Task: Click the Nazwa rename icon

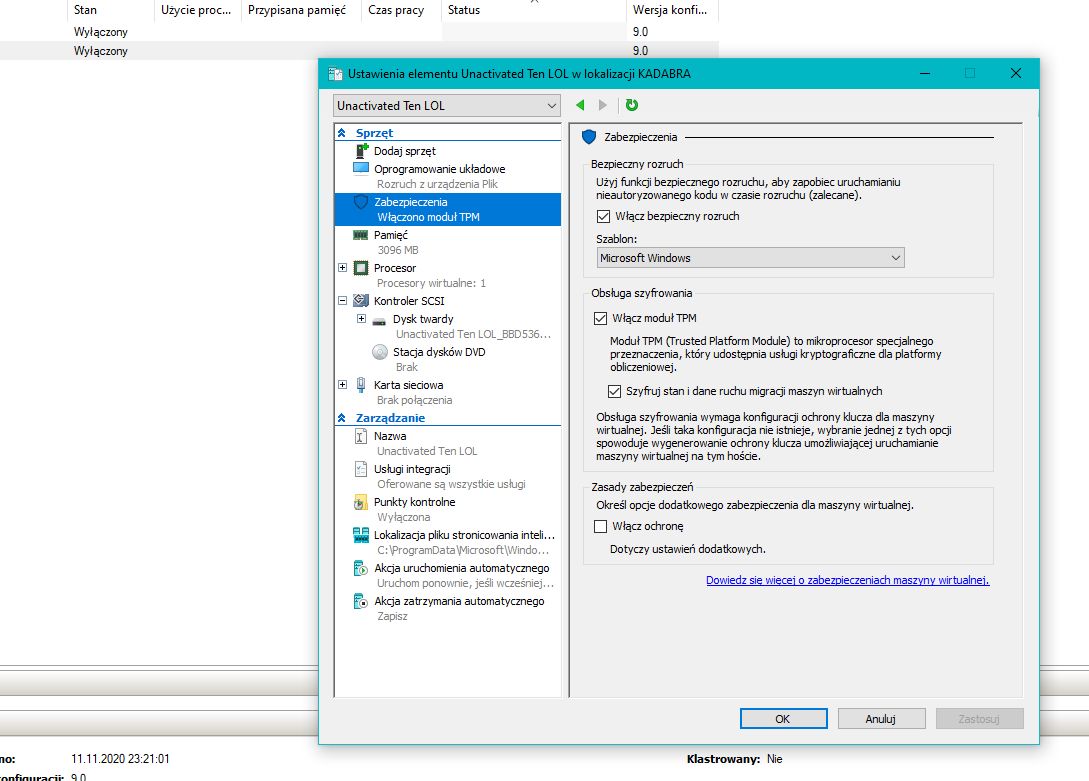Action: click(x=360, y=436)
